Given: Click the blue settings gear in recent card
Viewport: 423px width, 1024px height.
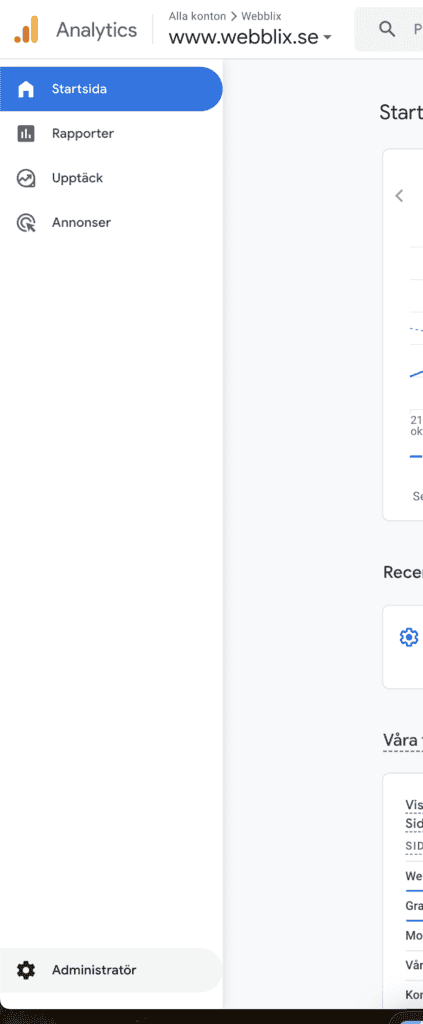Looking at the screenshot, I should (x=409, y=637).
